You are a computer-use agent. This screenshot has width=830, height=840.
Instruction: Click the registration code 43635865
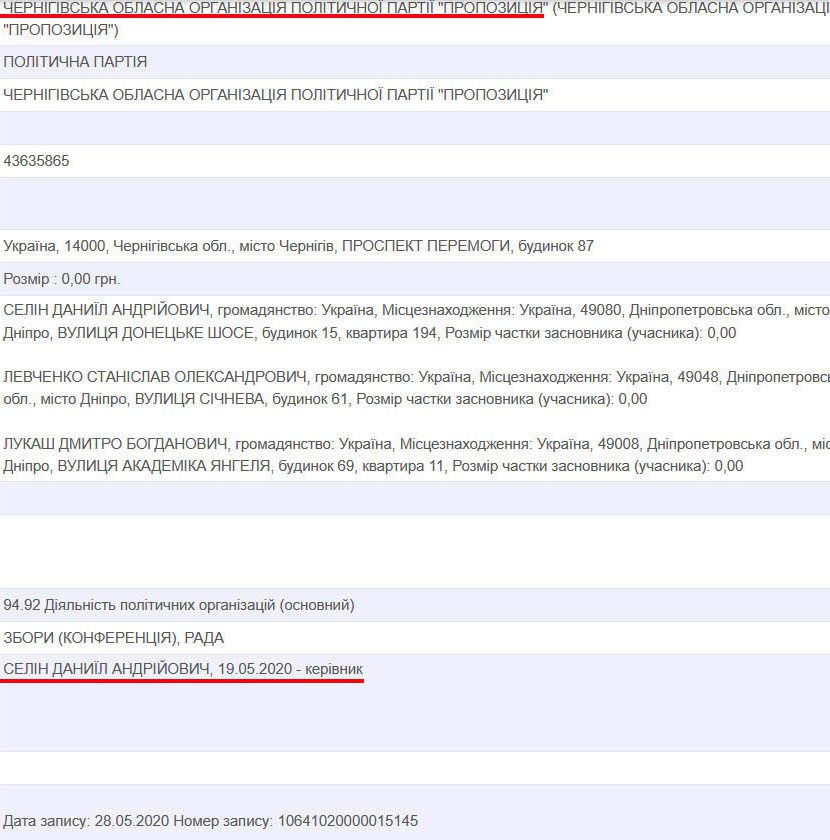(36, 161)
